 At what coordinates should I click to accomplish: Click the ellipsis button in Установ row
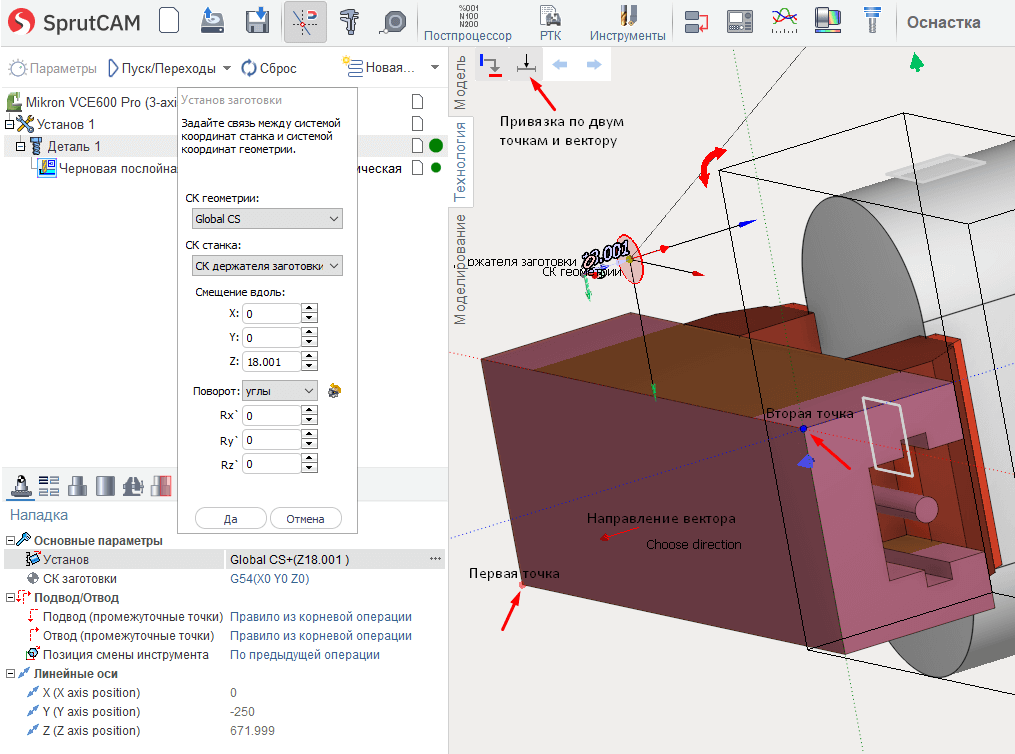click(x=435, y=559)
